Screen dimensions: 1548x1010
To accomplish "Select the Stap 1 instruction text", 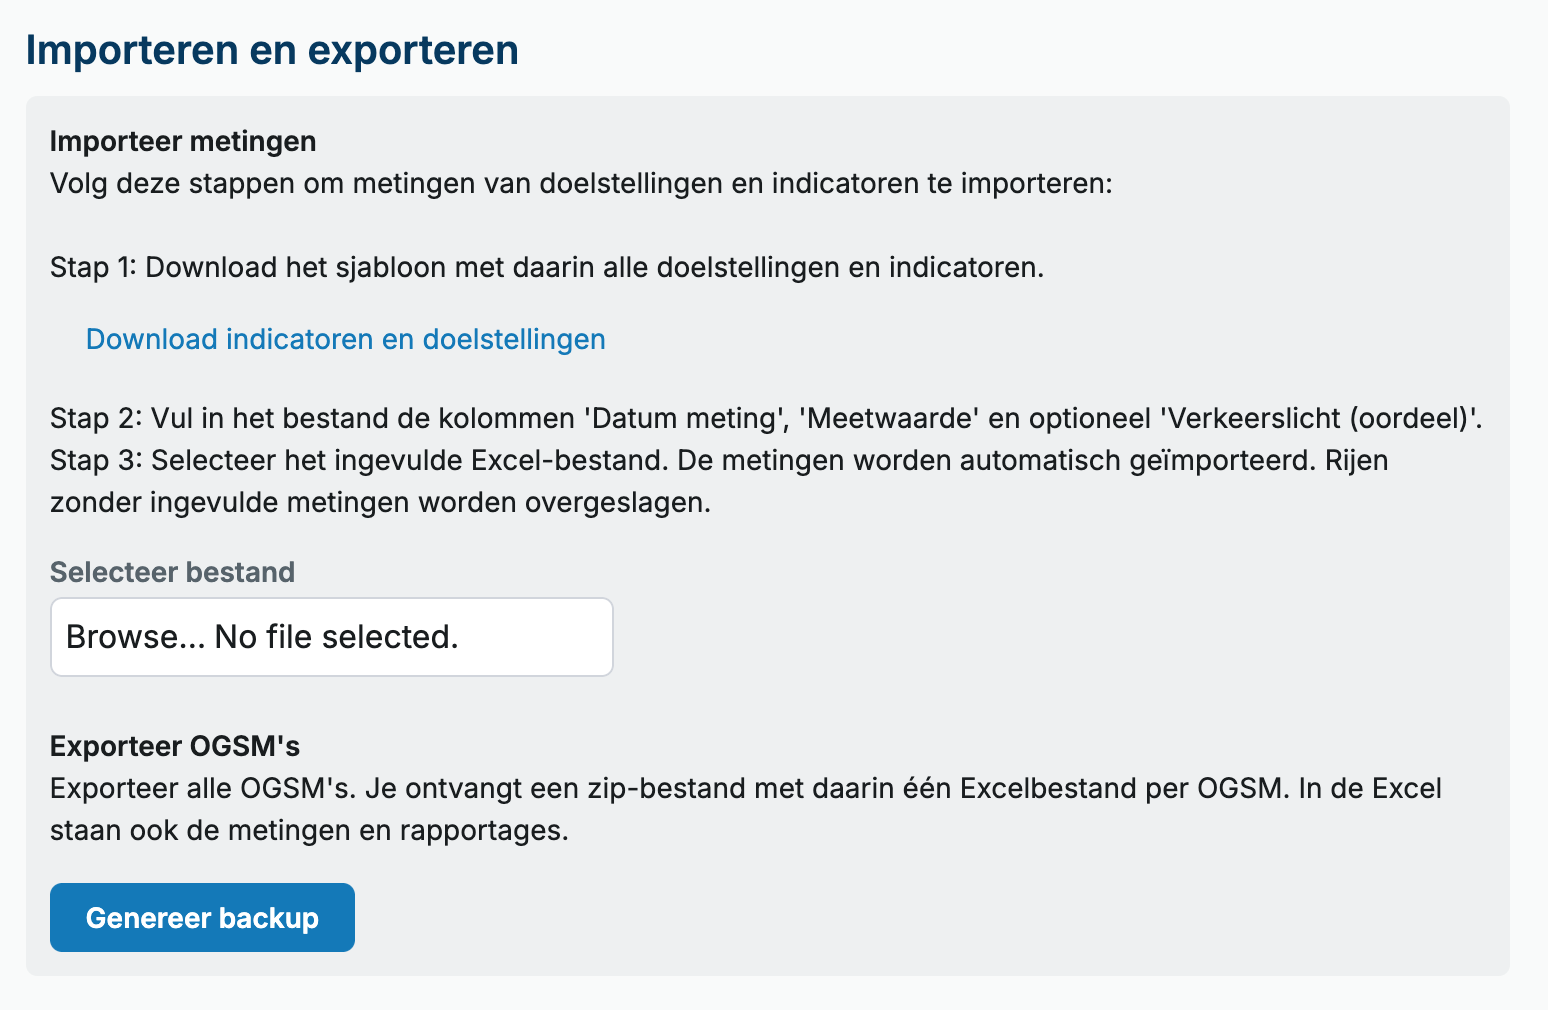I will point(546,267).
